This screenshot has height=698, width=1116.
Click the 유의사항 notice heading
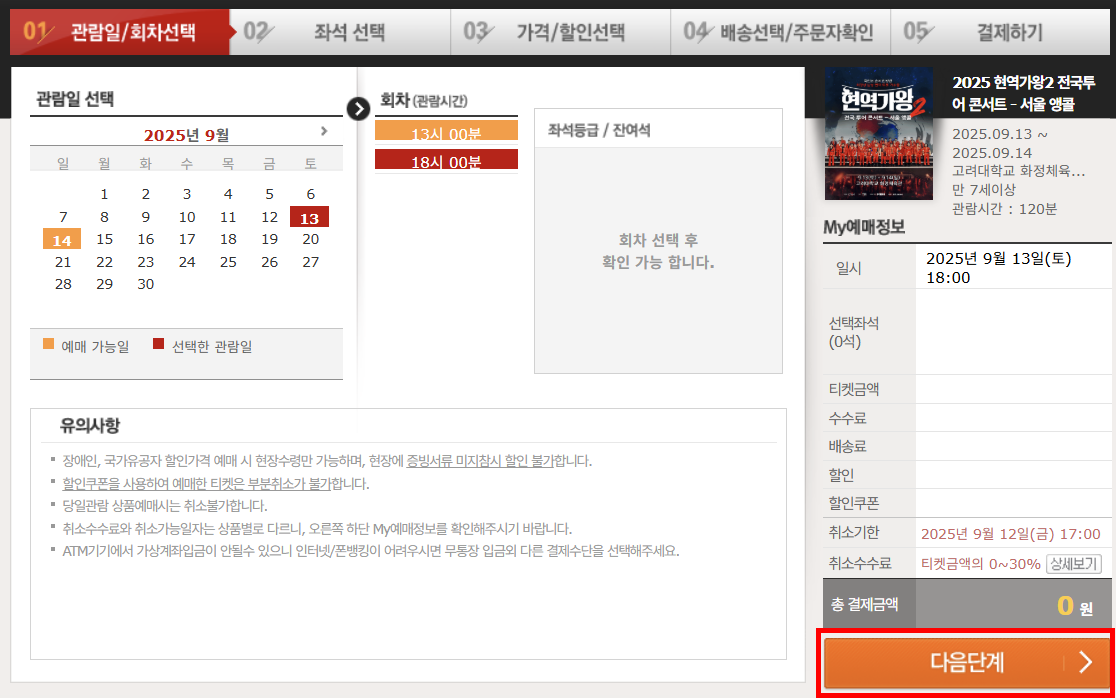click(x=90, y=425)
